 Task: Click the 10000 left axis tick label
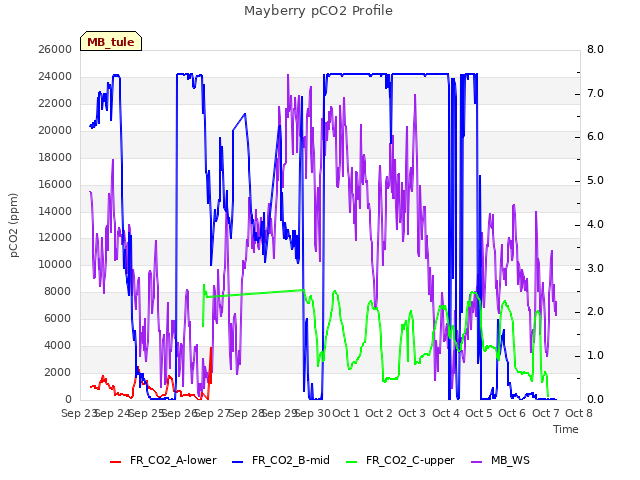click(x=55, y=264)
